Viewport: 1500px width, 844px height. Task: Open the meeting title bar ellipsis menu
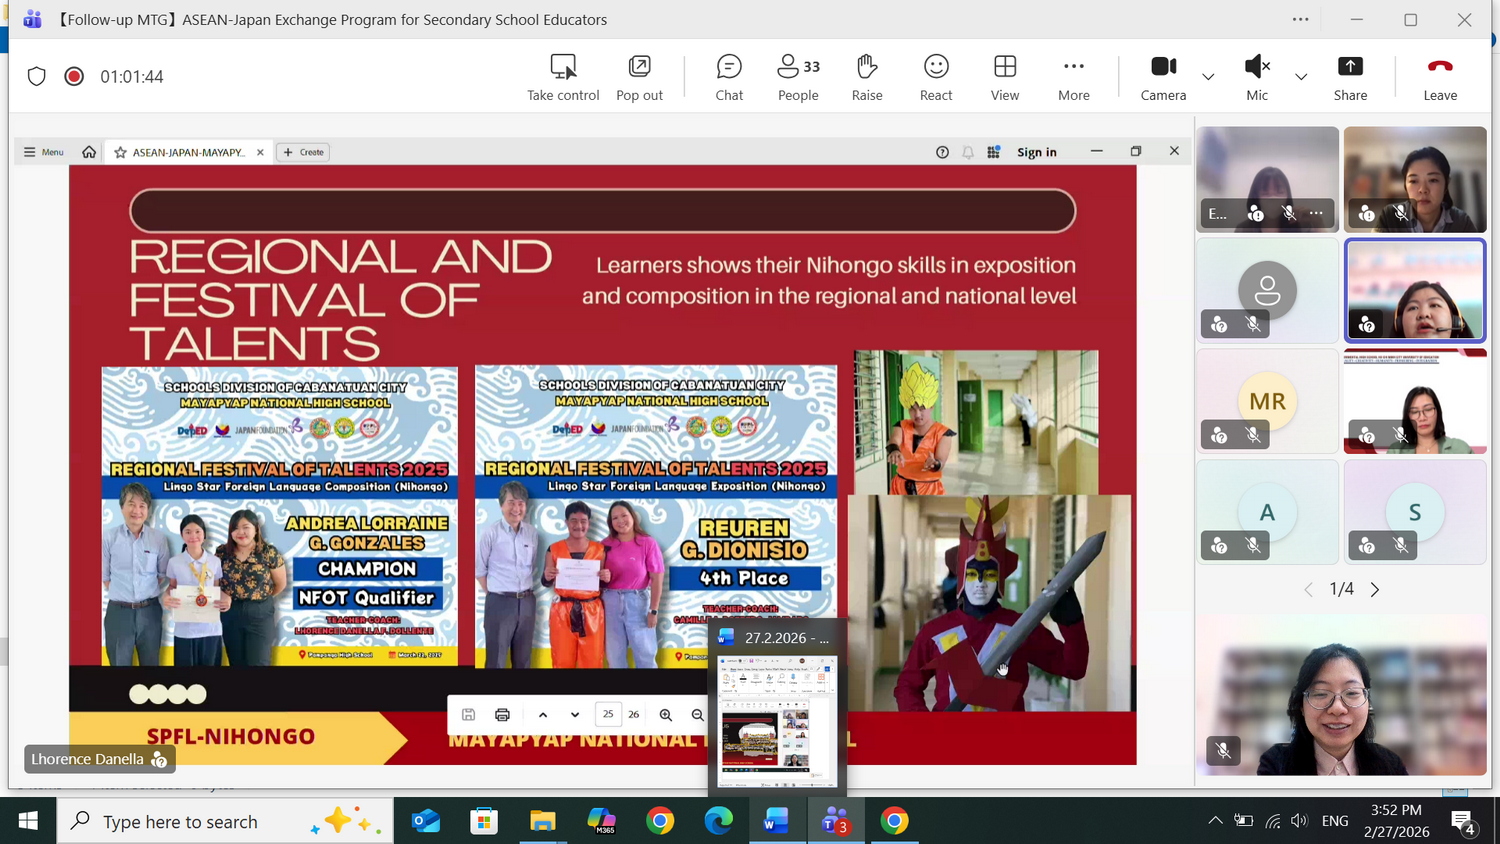[1300, 20]
